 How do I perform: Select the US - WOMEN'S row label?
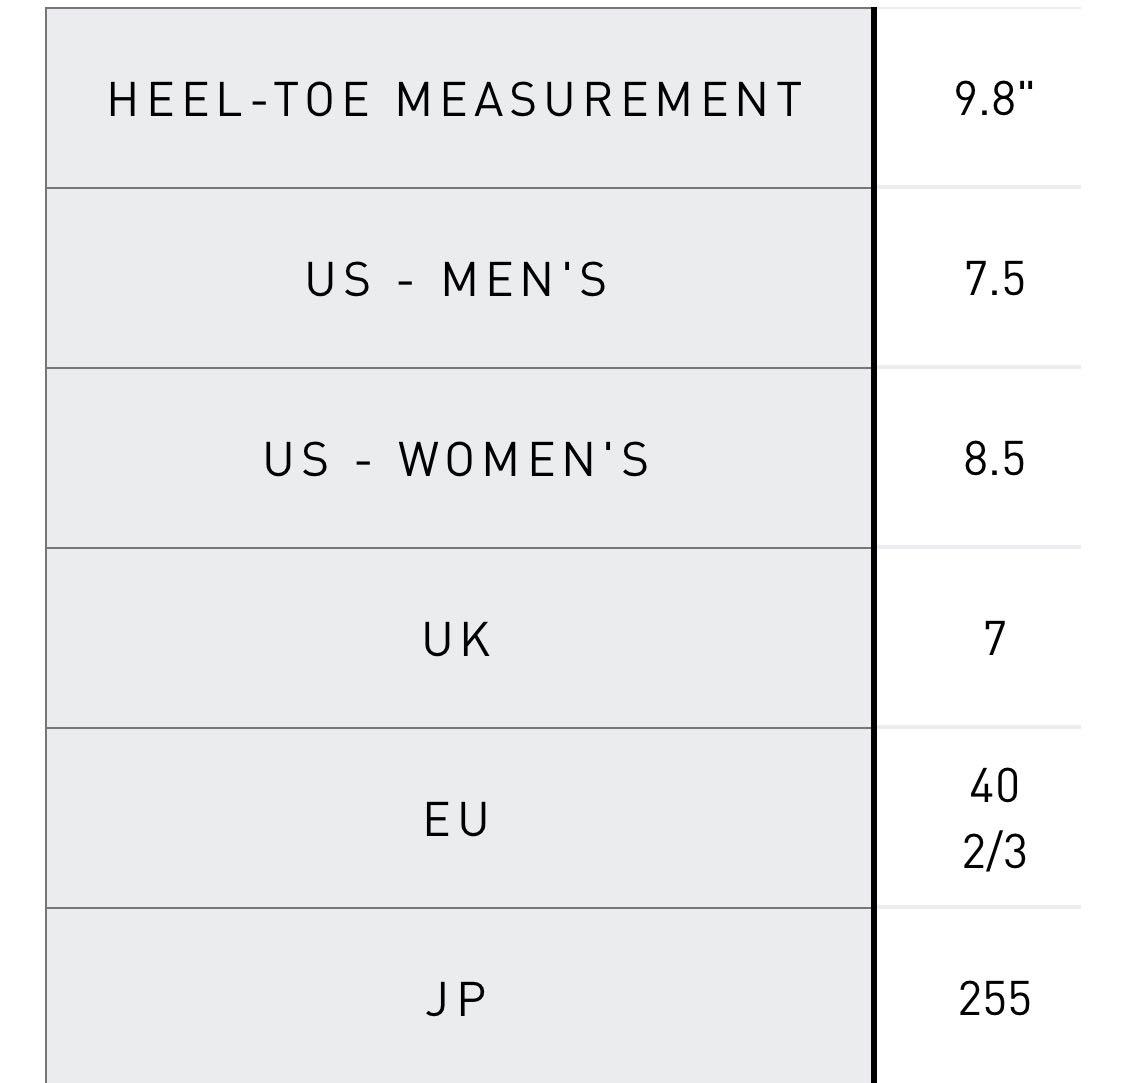456,459
